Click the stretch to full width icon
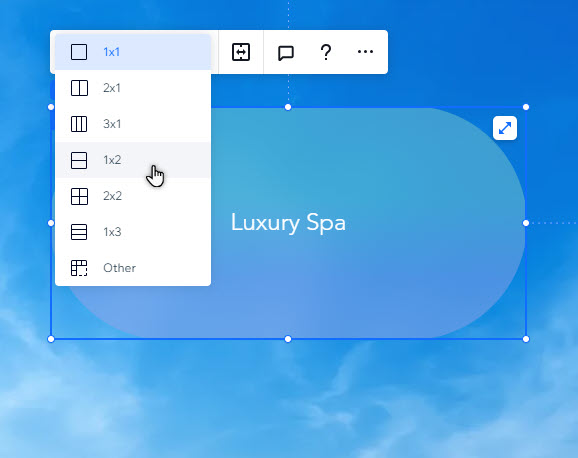The height and width of the screenshot is (458, 578). coord(241,52)
